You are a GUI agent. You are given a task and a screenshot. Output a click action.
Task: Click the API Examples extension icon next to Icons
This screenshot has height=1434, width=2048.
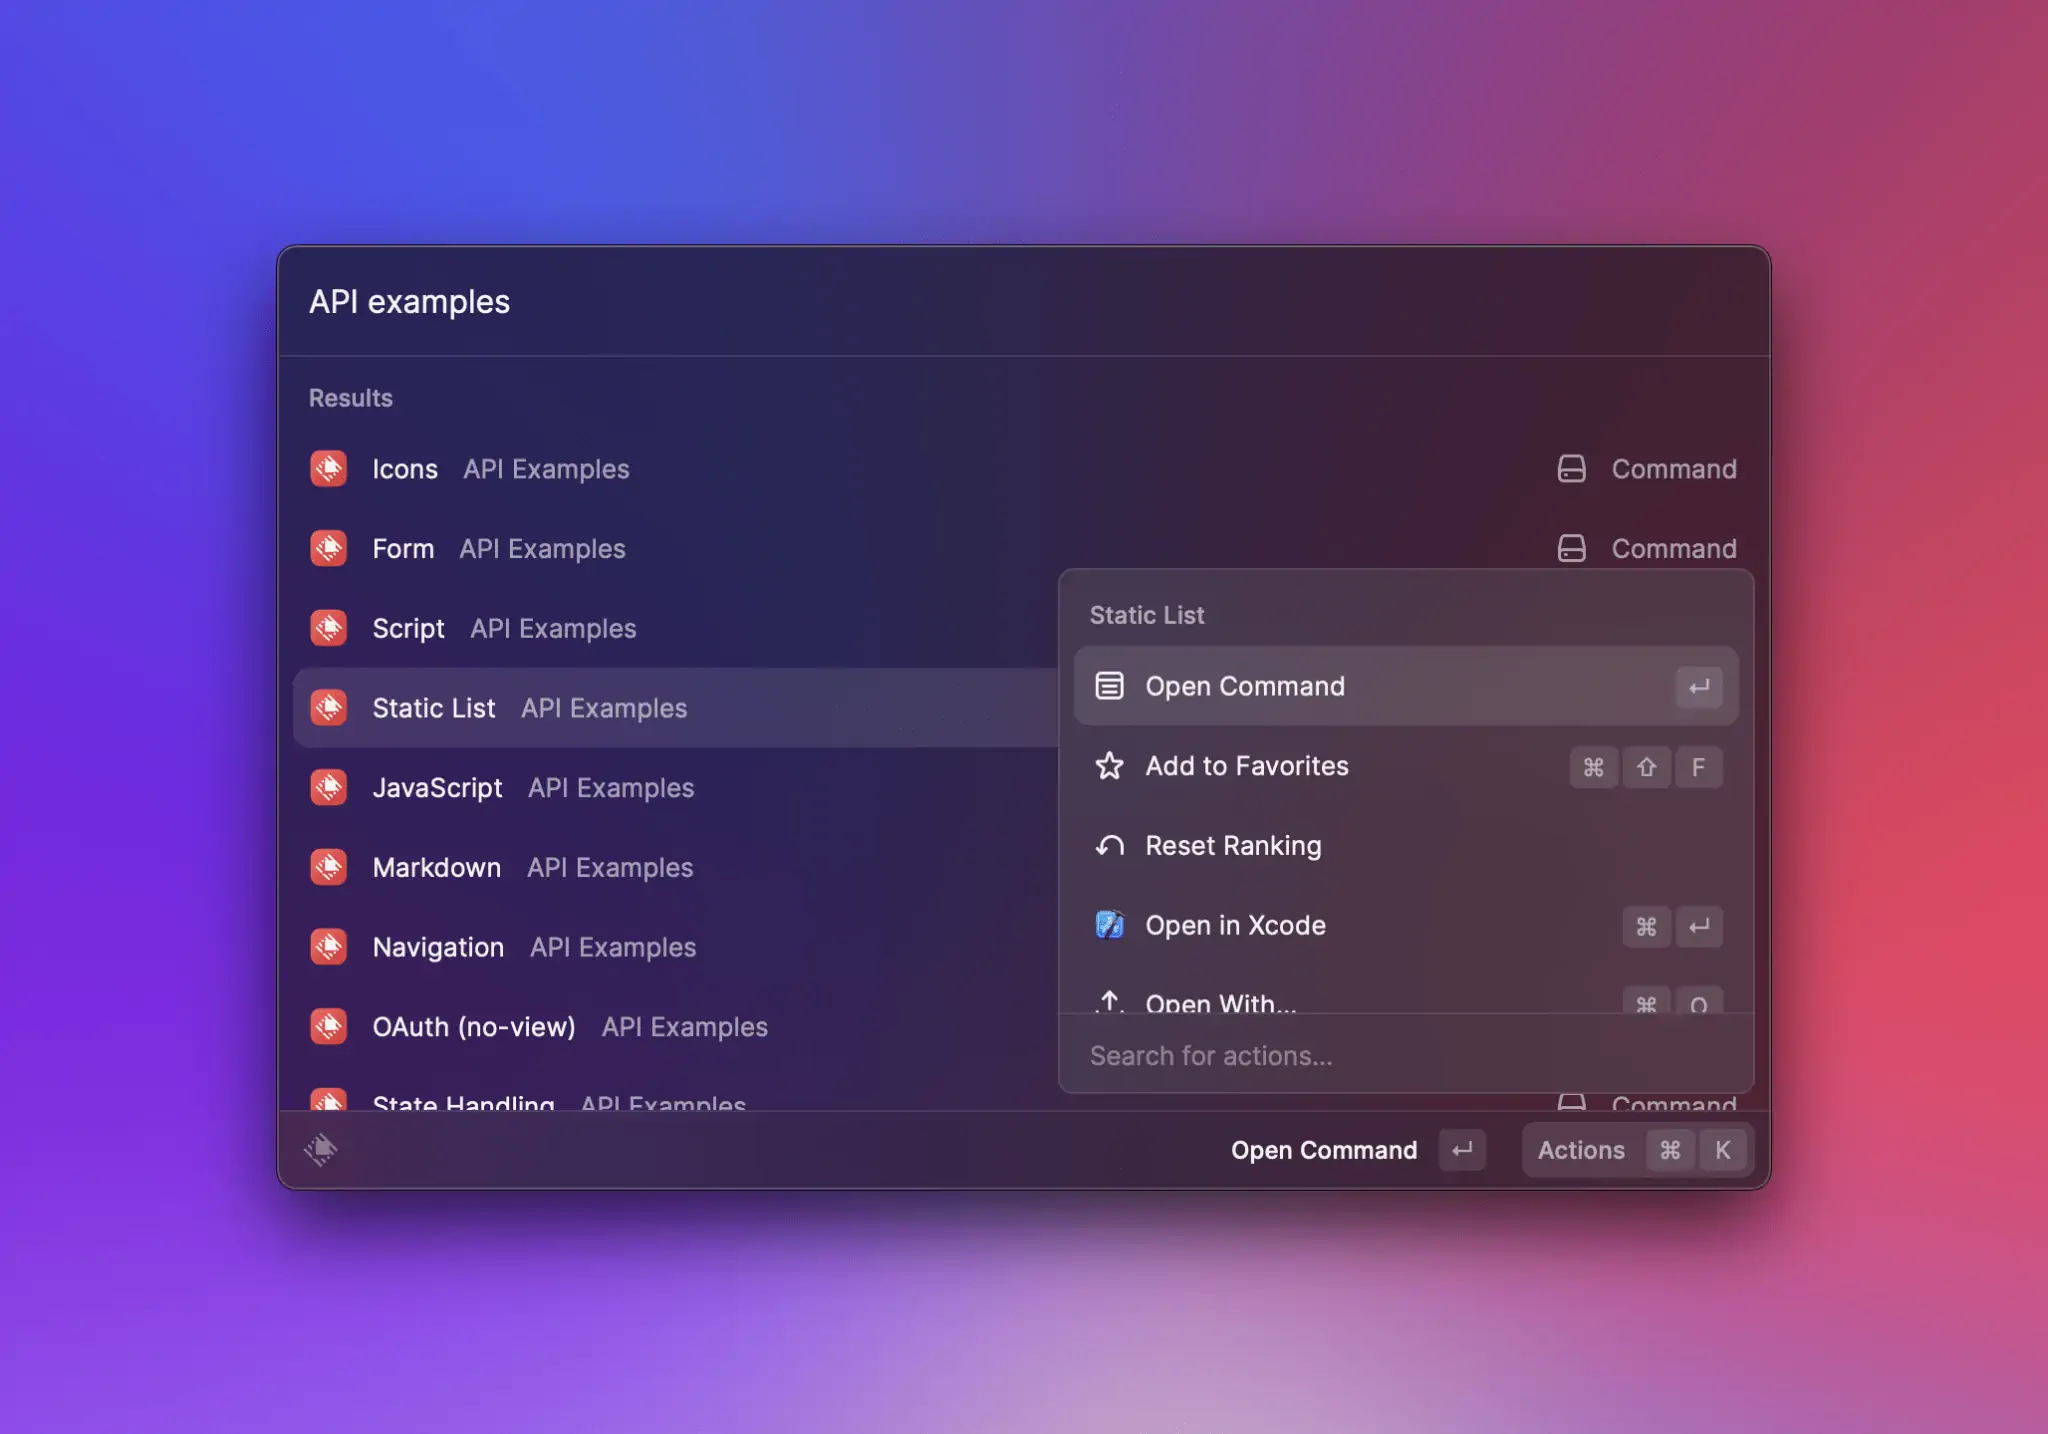(328, 468)
